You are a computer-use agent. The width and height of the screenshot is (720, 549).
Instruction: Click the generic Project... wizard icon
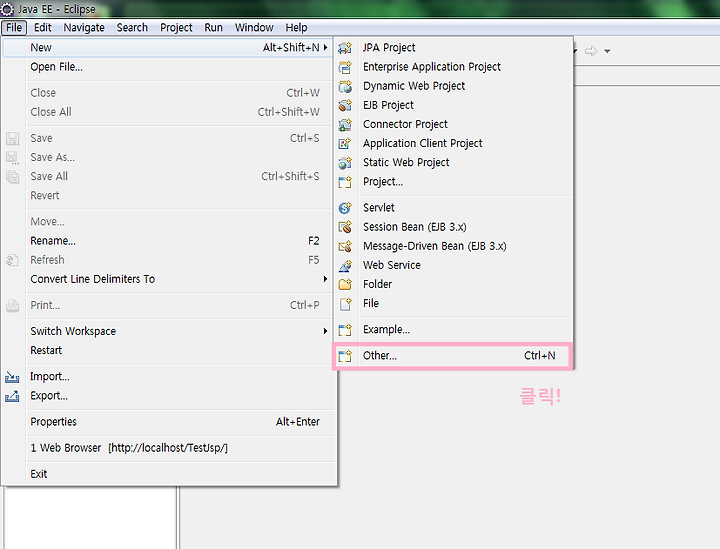point(345,182)
